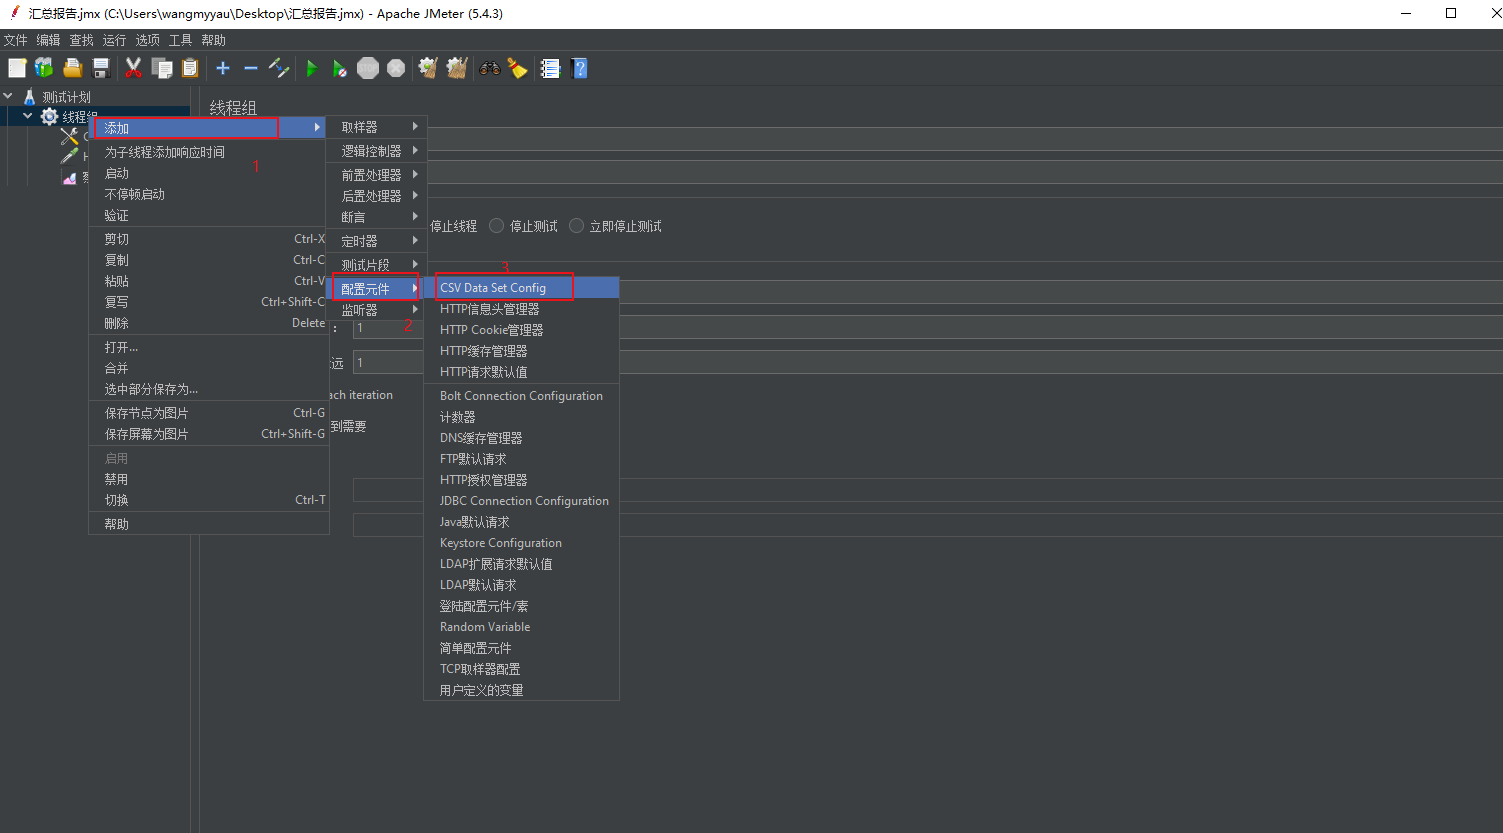Image resolution: width=1503 pixels, height=833 pixels.
Task: Click the Shutdown round X toolbar icon
Action: point(396,68)
